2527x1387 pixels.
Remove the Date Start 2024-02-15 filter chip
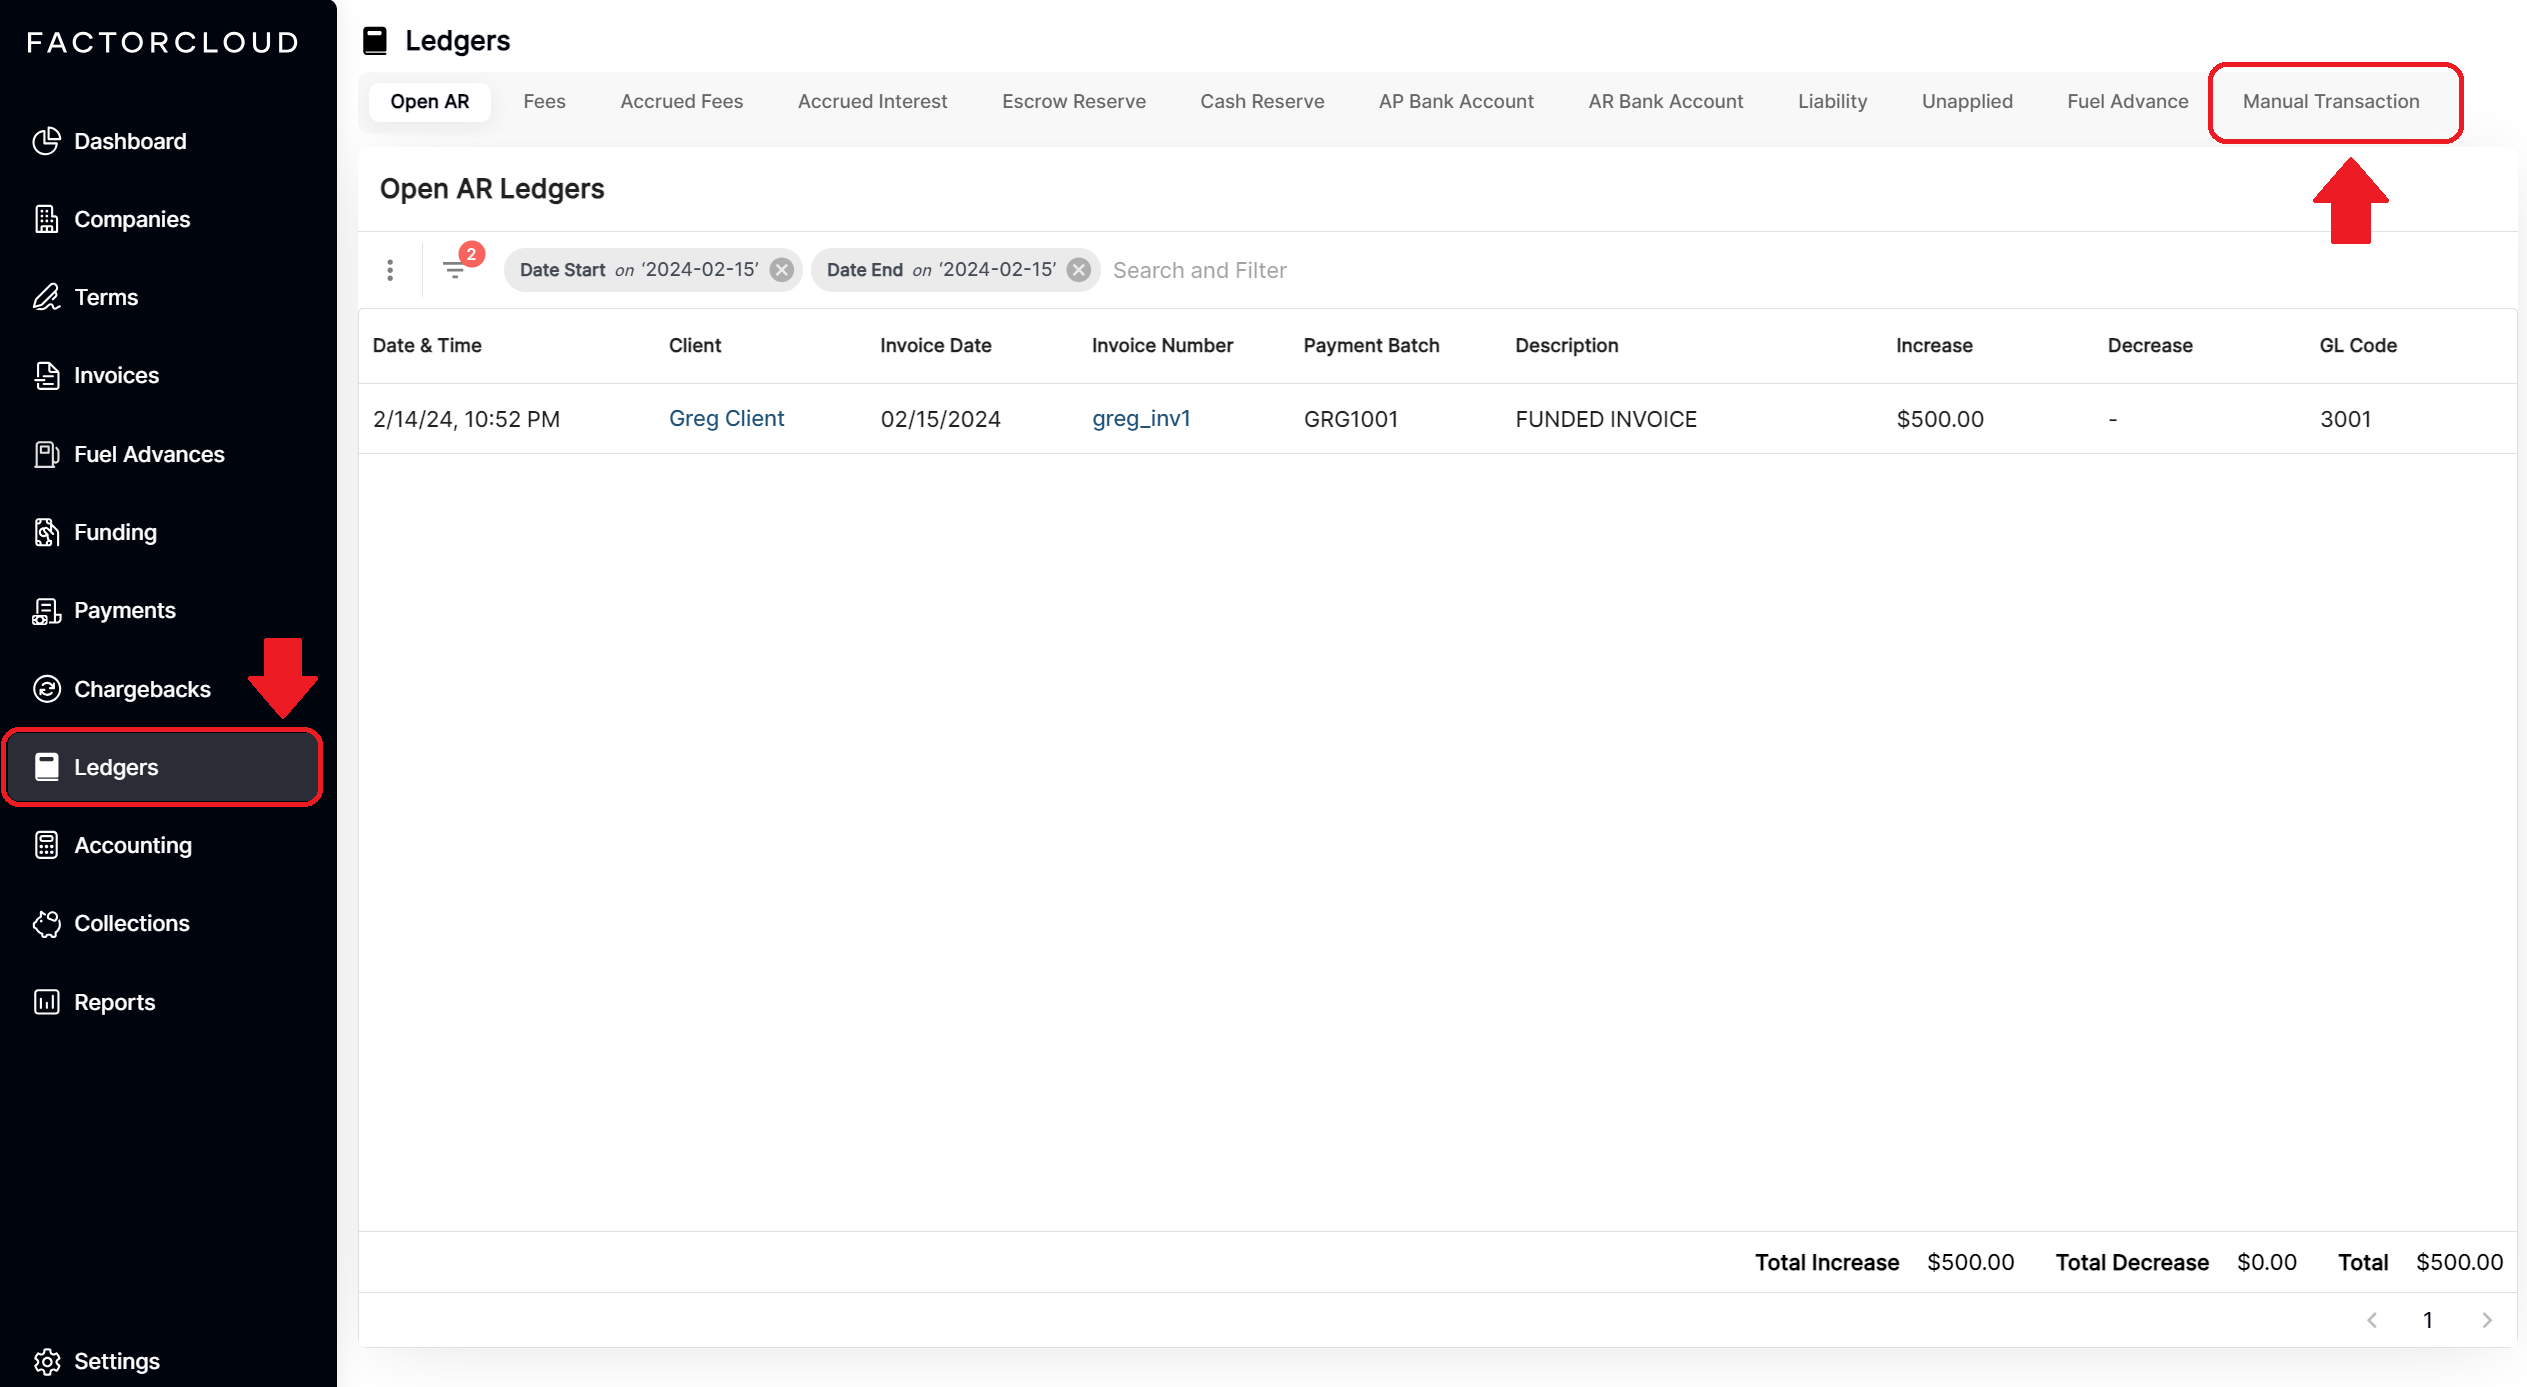click(782, 268)
